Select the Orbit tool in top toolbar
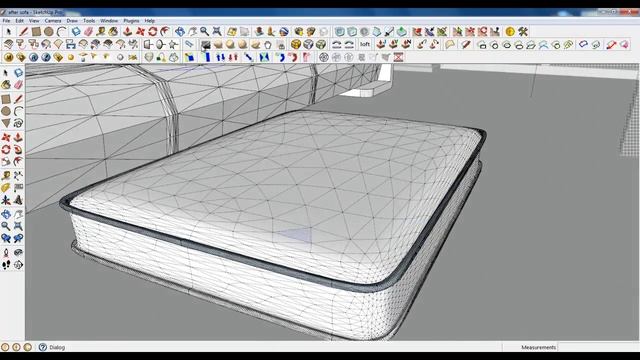This screenshot has width=640, height=360. pos(180,31)
